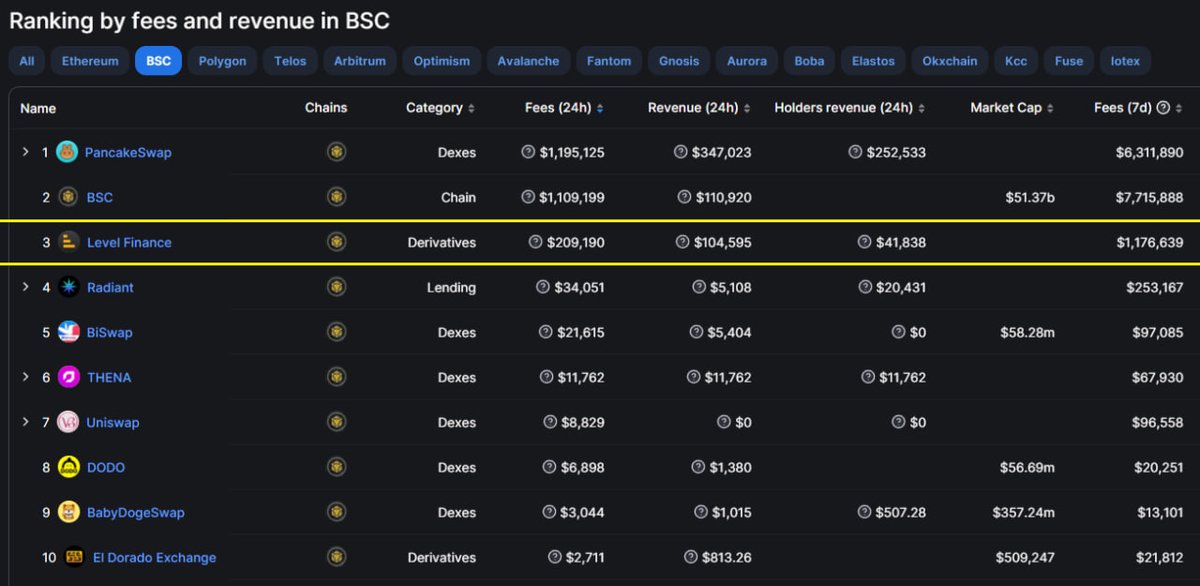Switch to the Fantom chain tab
1200x586 pixels.
609,61
